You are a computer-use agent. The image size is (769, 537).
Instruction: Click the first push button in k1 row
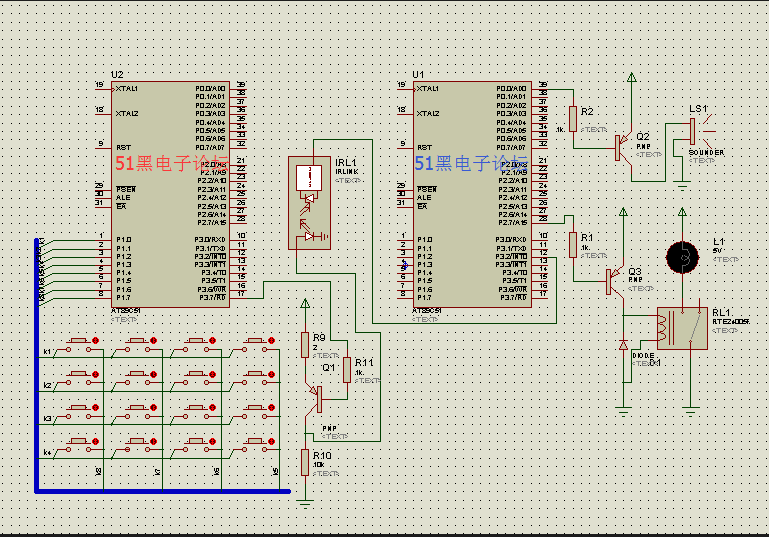[x=78, y=345]
